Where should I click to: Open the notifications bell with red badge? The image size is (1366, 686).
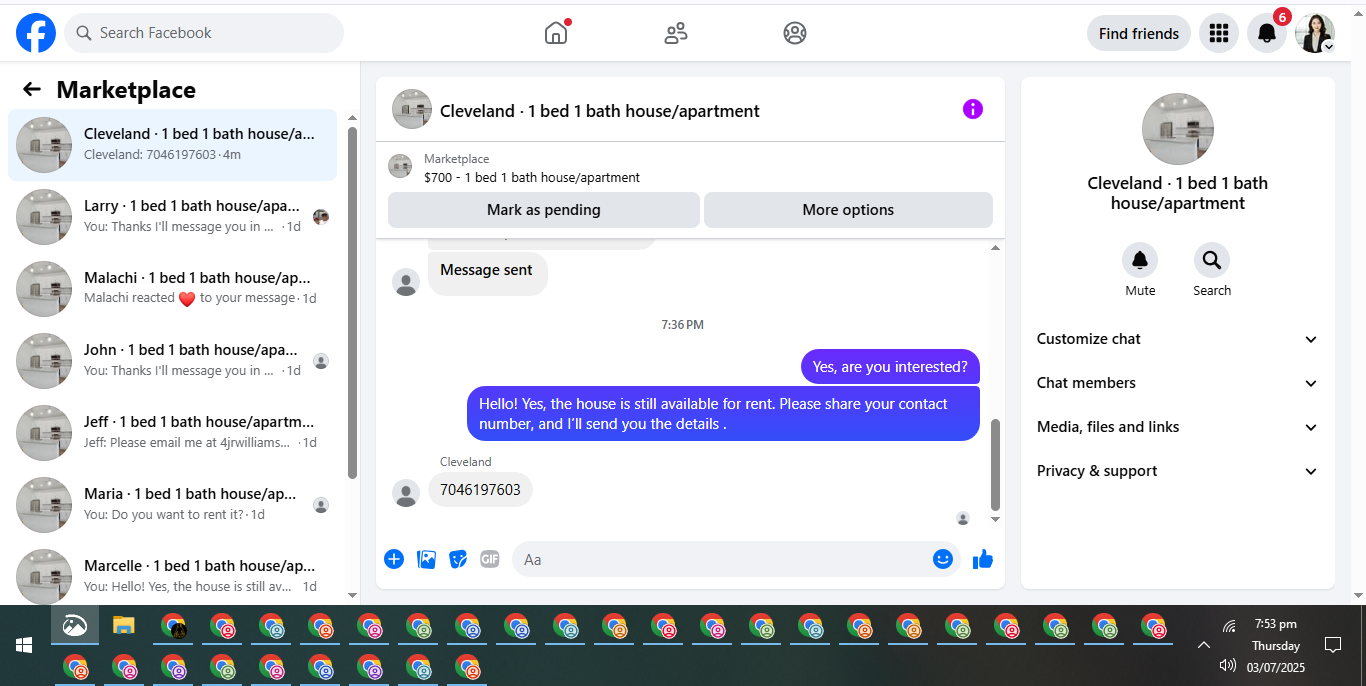1267,33
